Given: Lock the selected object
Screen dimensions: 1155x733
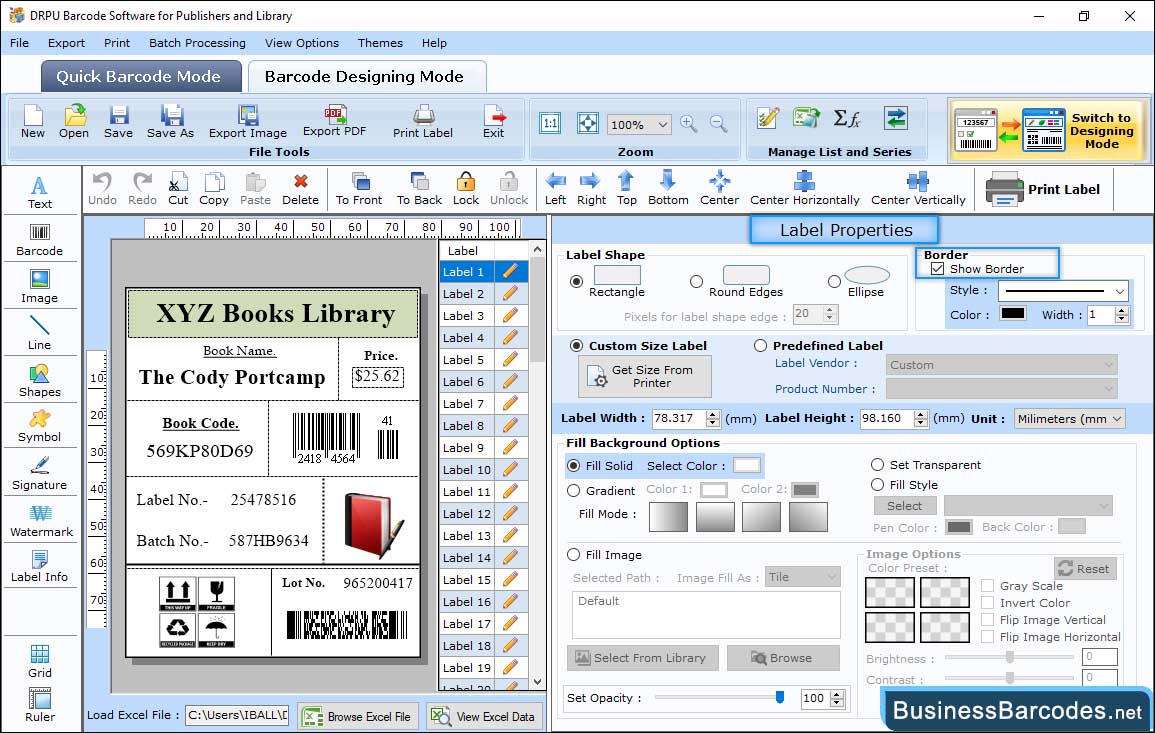Looking at the screenshot, I should pyautogui.click(x=466, y=189).
